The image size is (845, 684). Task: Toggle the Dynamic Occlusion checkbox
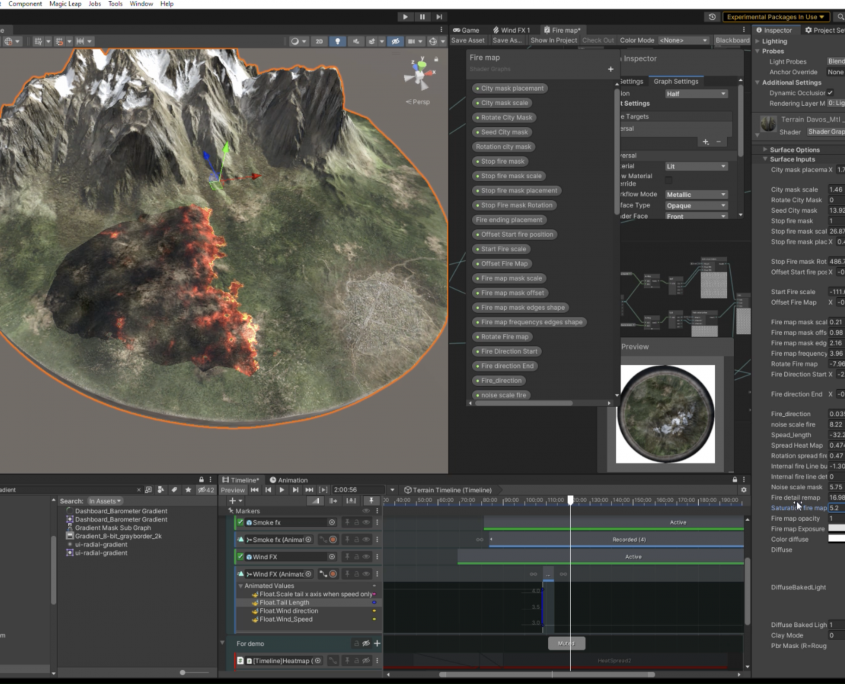pyautogui.click(x=830, y=93)
